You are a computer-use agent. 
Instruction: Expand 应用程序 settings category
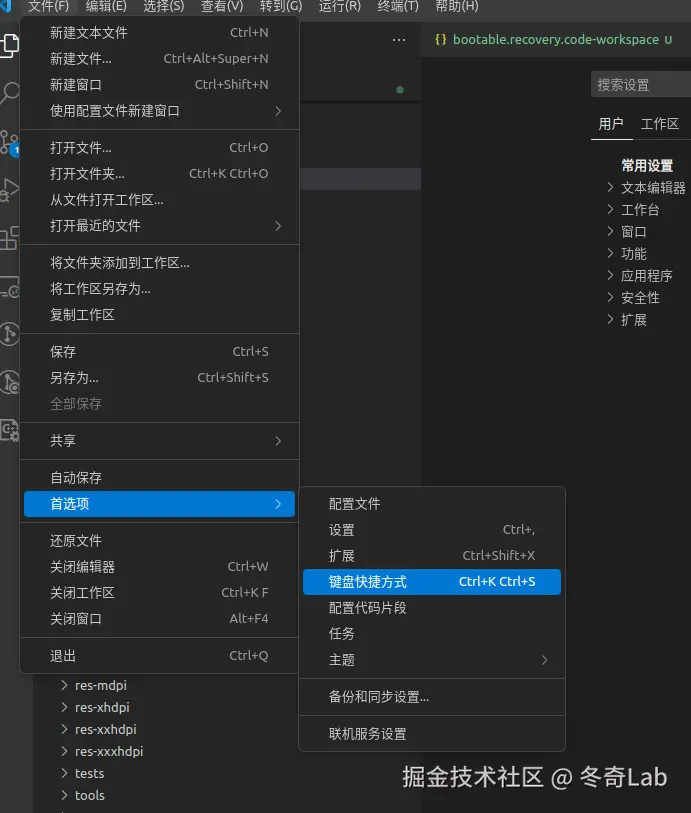tap(639, 276)
